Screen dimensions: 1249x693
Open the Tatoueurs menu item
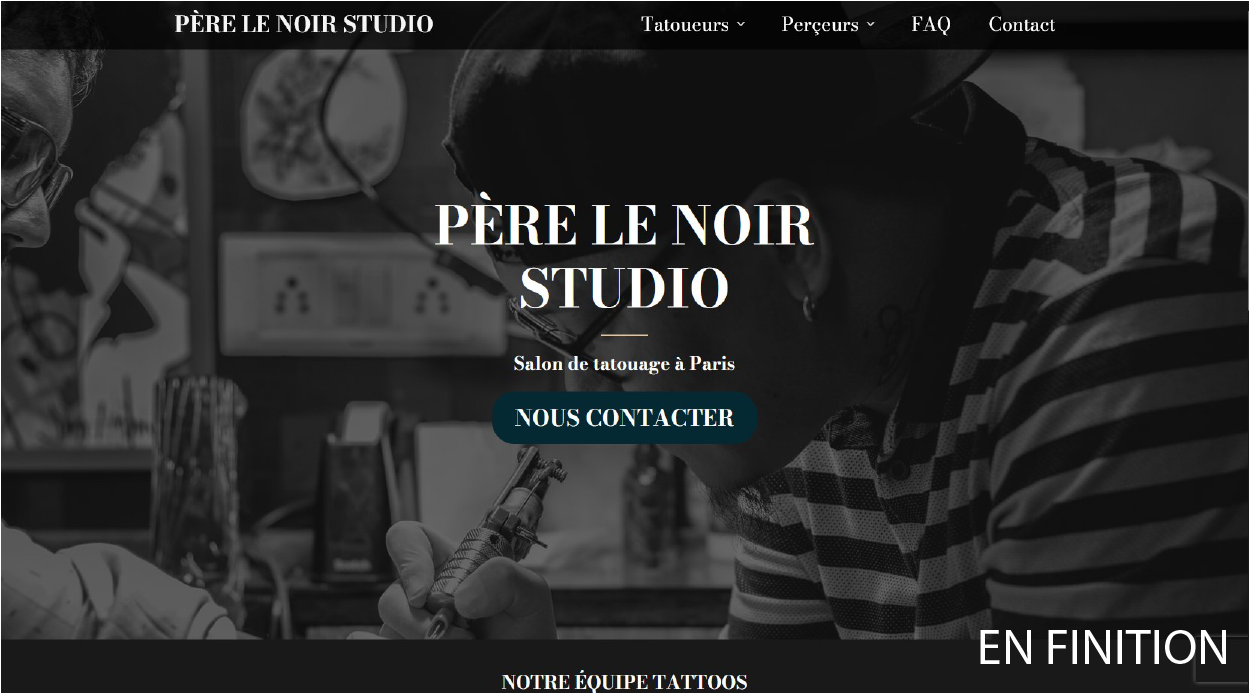point(685,25)
